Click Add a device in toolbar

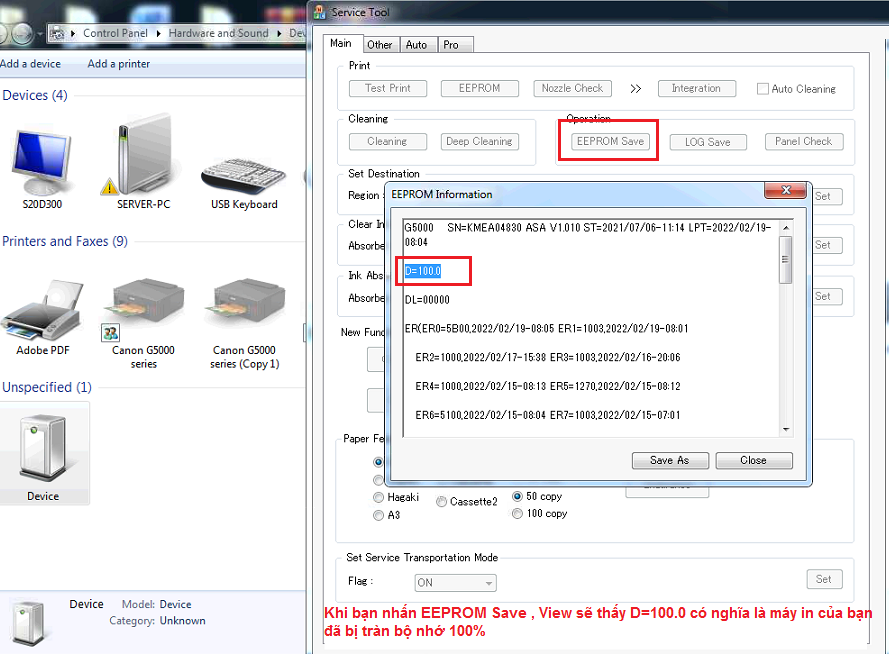[30, 64]
